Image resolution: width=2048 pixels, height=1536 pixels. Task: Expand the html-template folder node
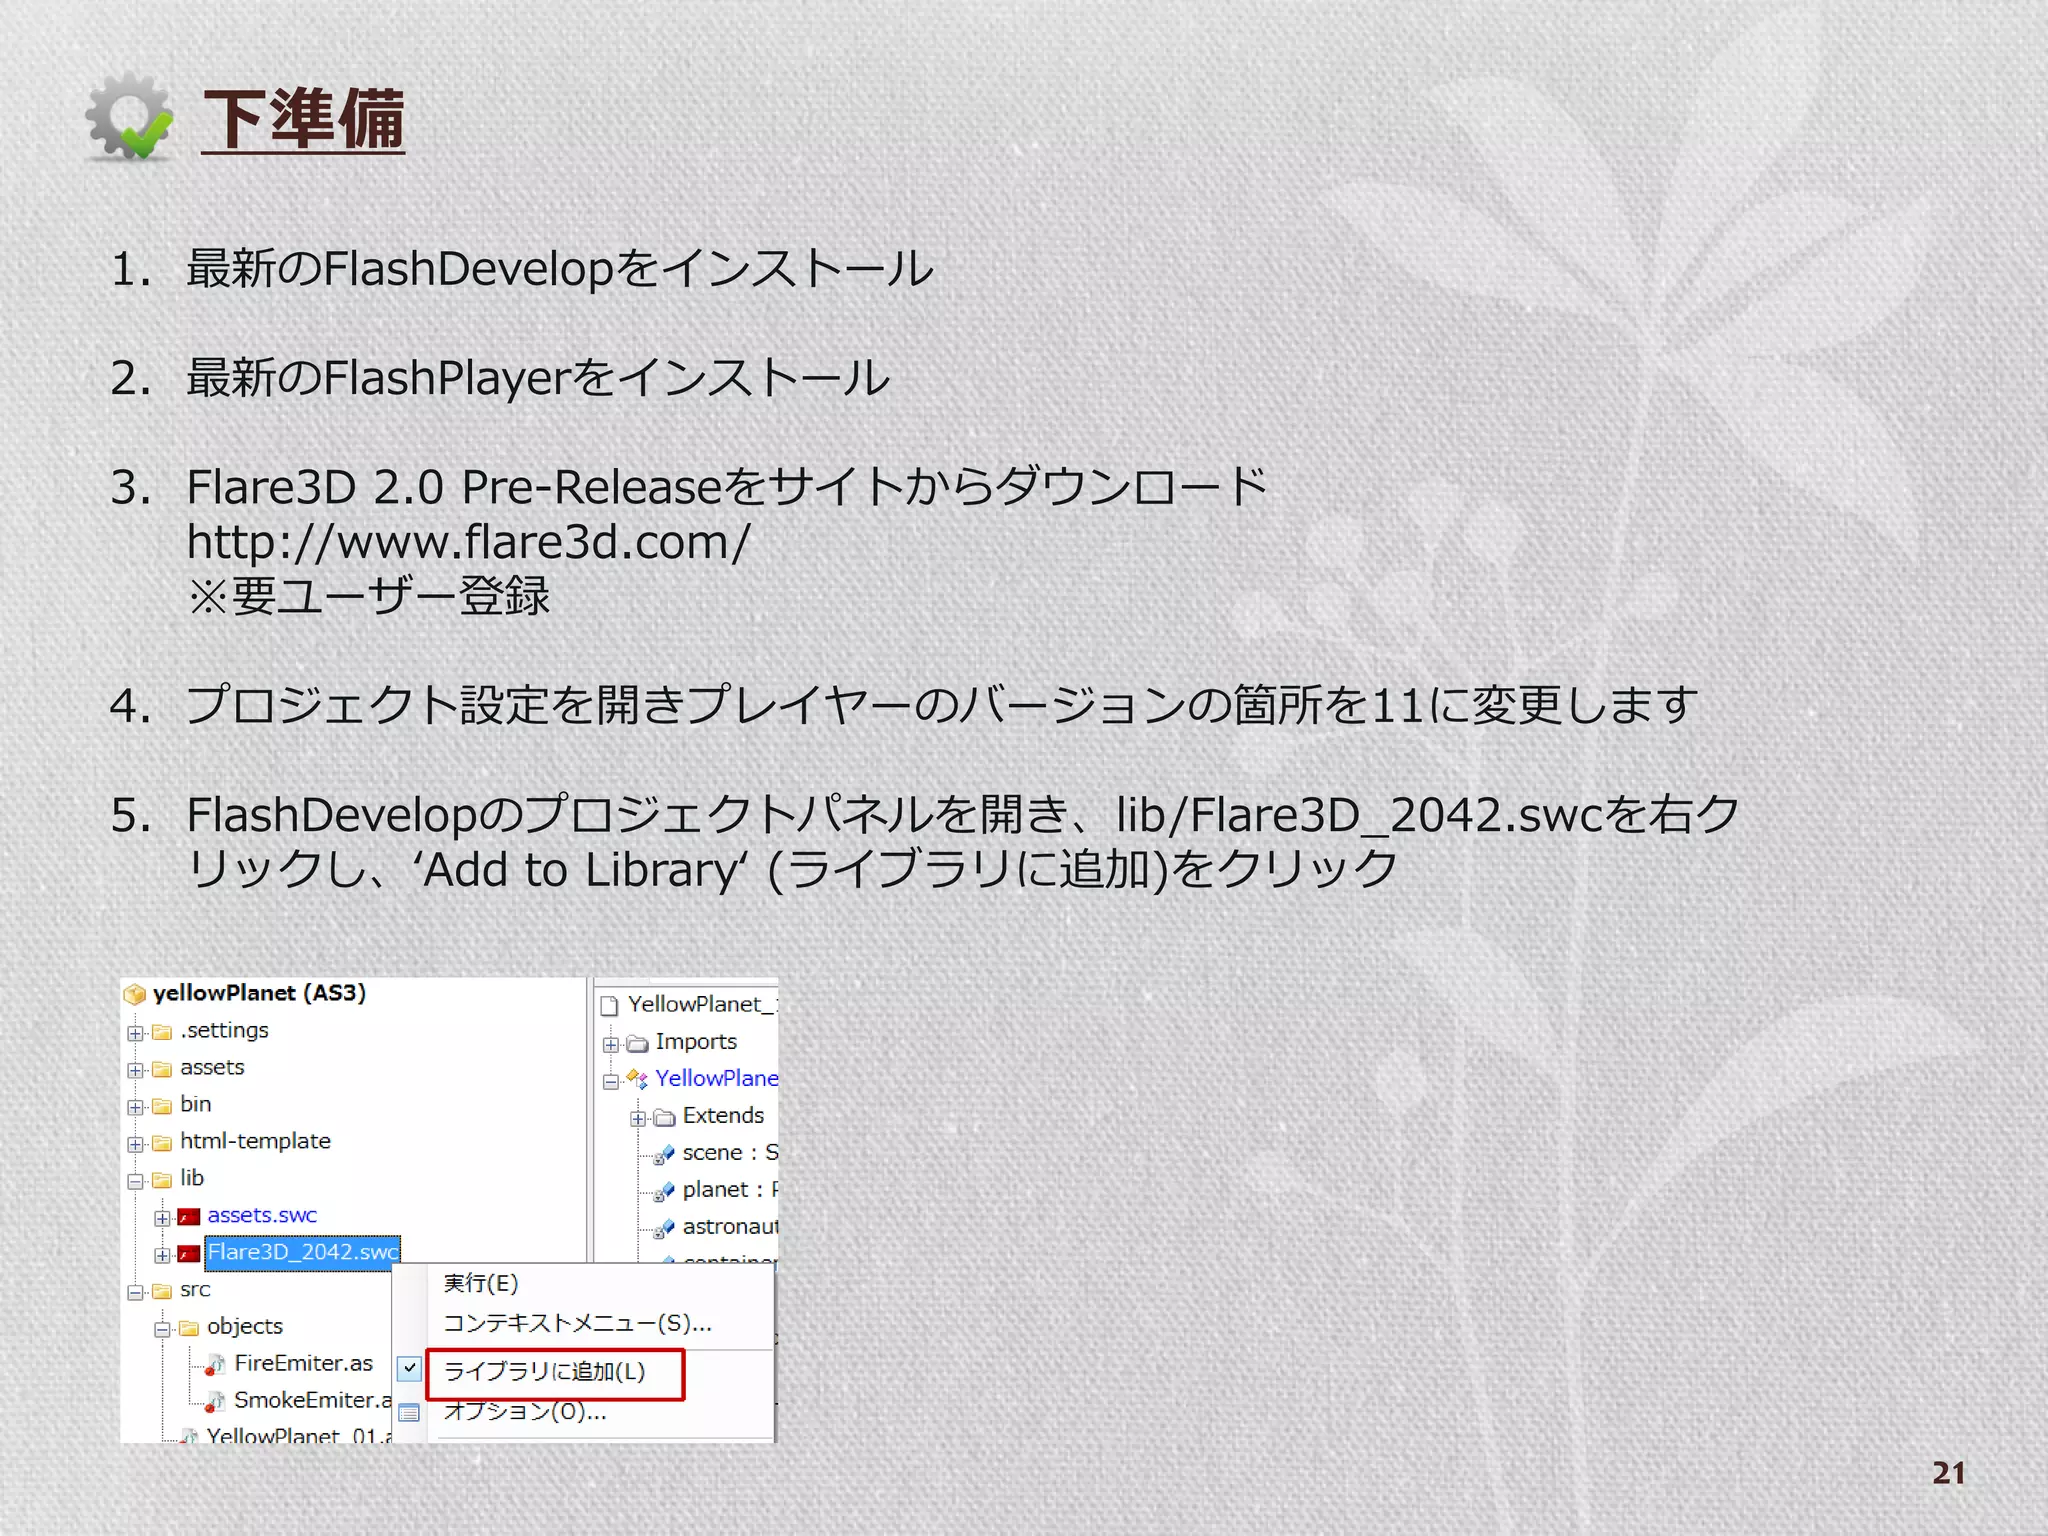(x=135, y=1144)
